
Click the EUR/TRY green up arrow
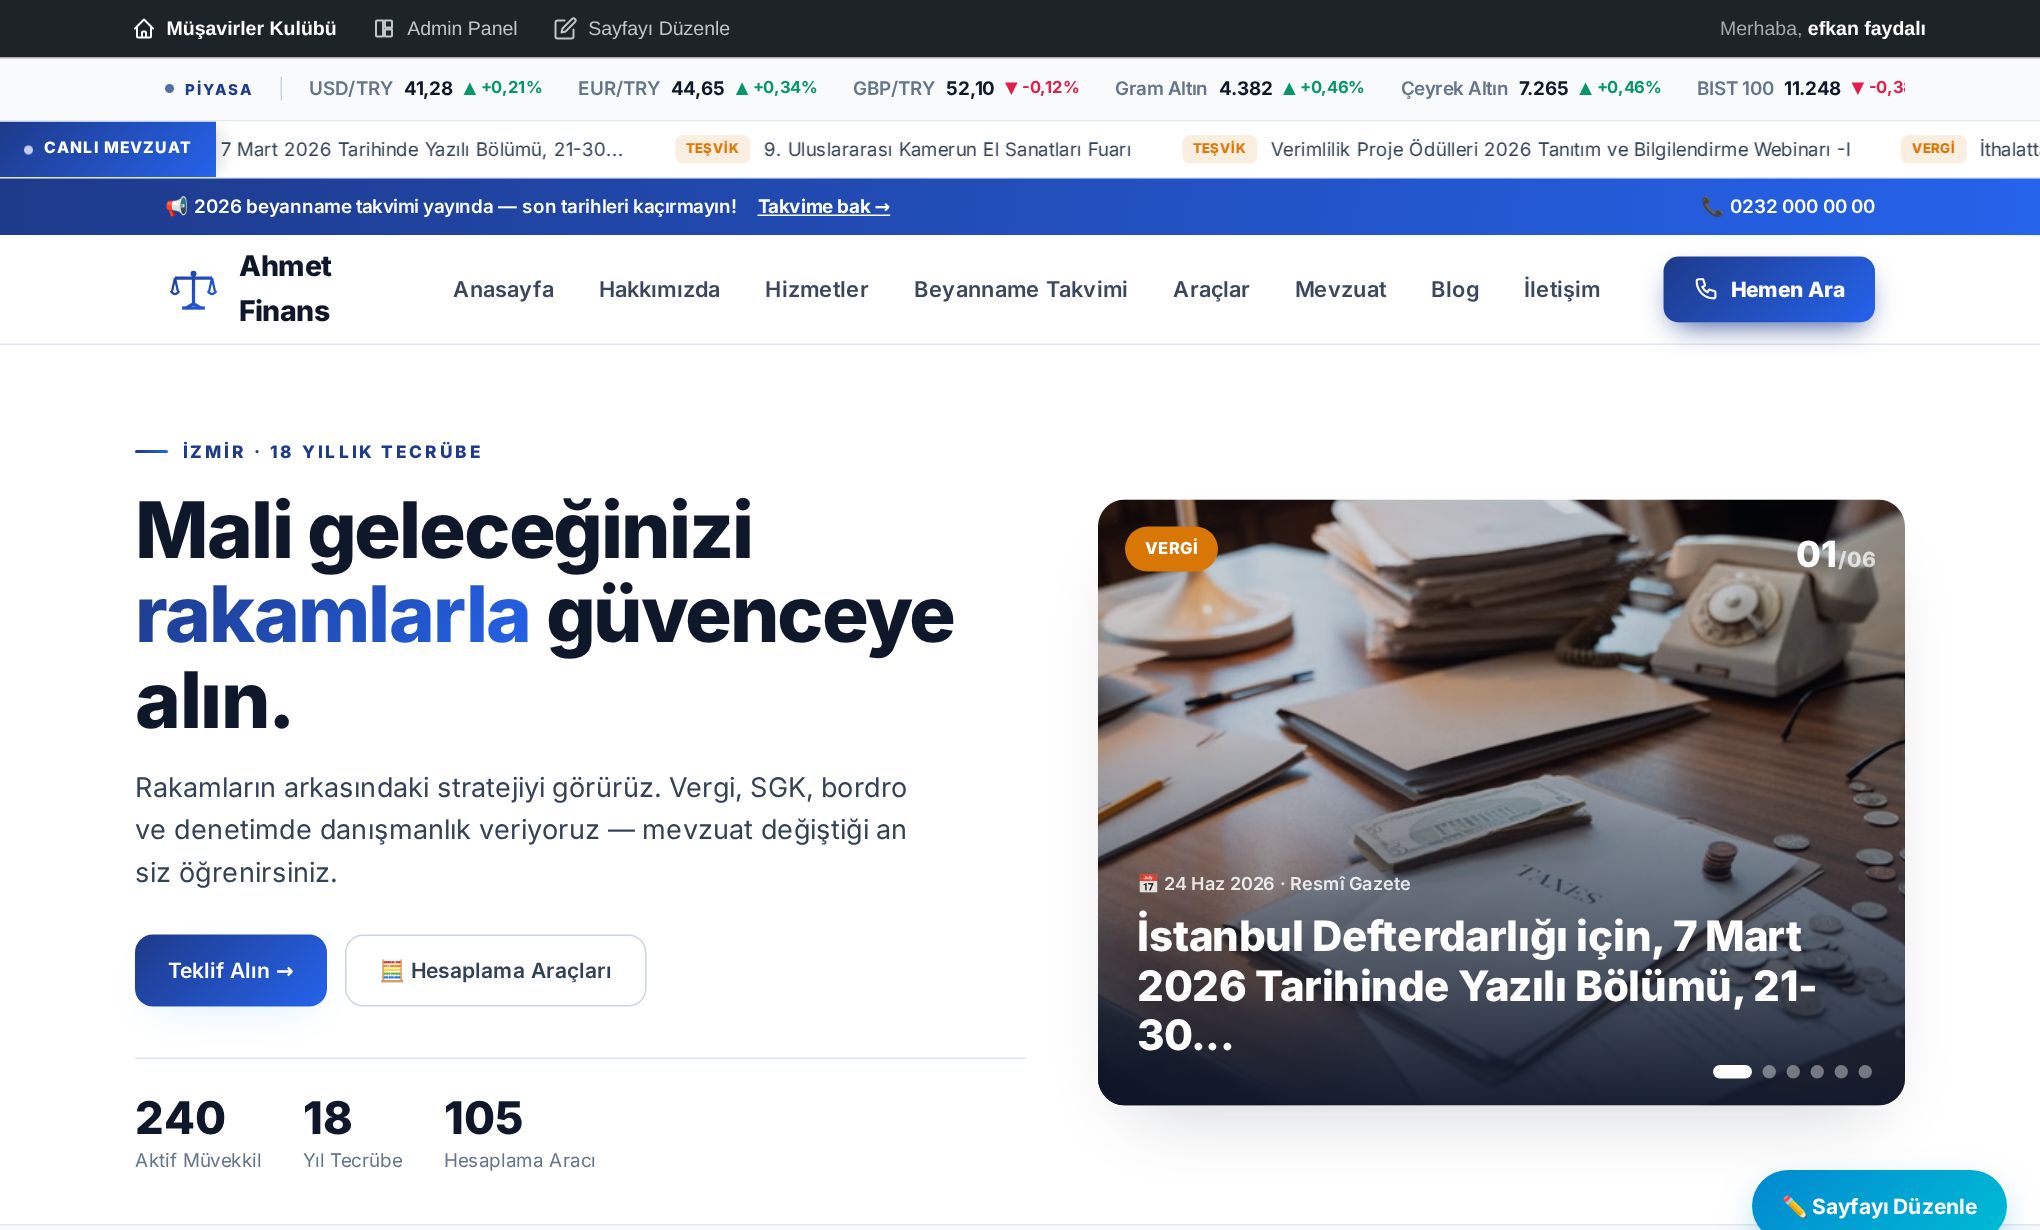(742, 89)
